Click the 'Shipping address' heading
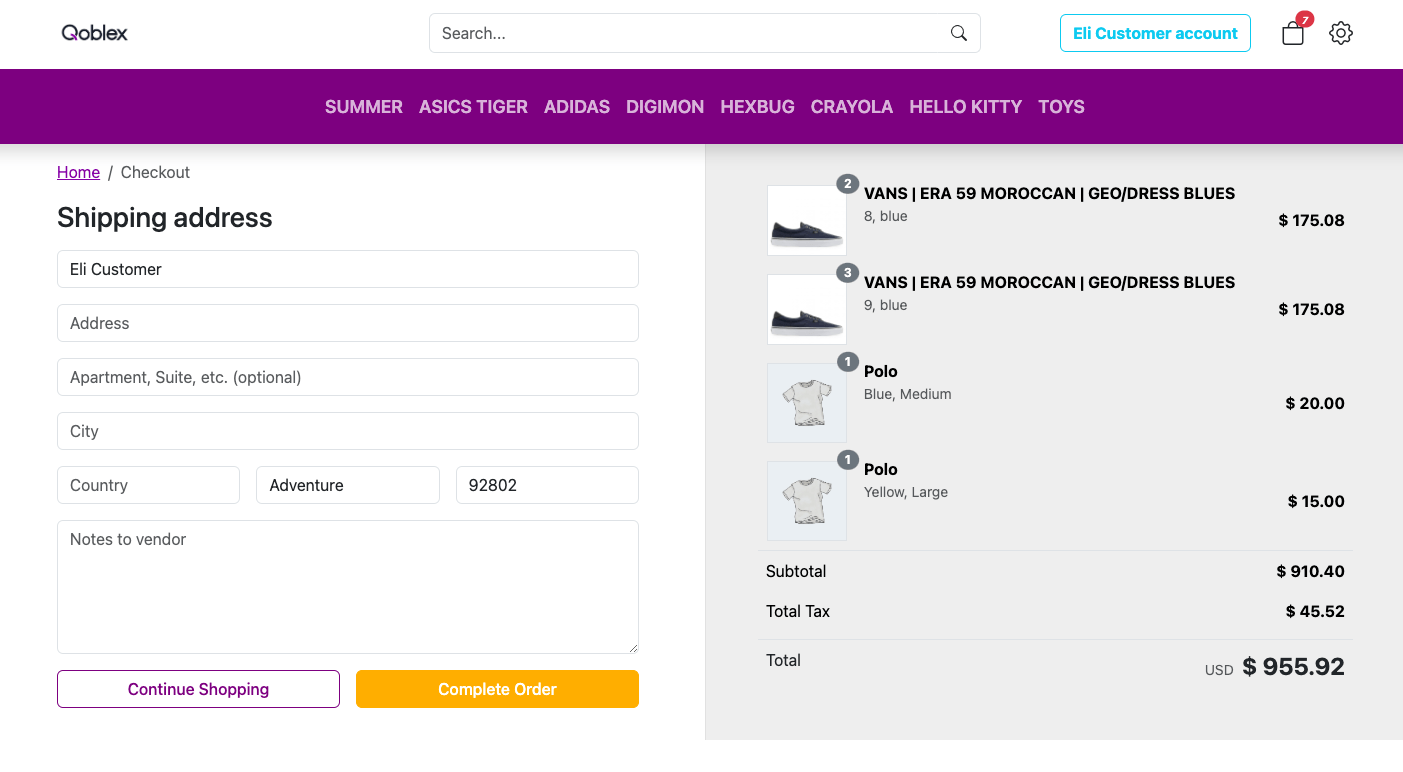 pos(165,218)
